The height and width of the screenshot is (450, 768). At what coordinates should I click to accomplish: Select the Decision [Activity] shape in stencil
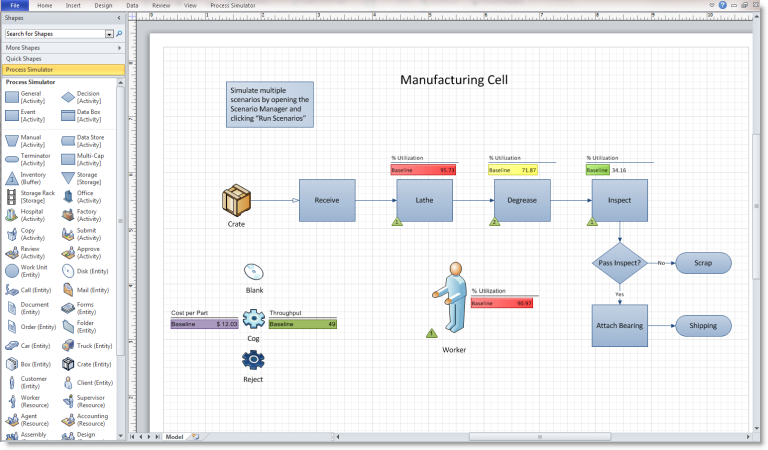point(67,97)
